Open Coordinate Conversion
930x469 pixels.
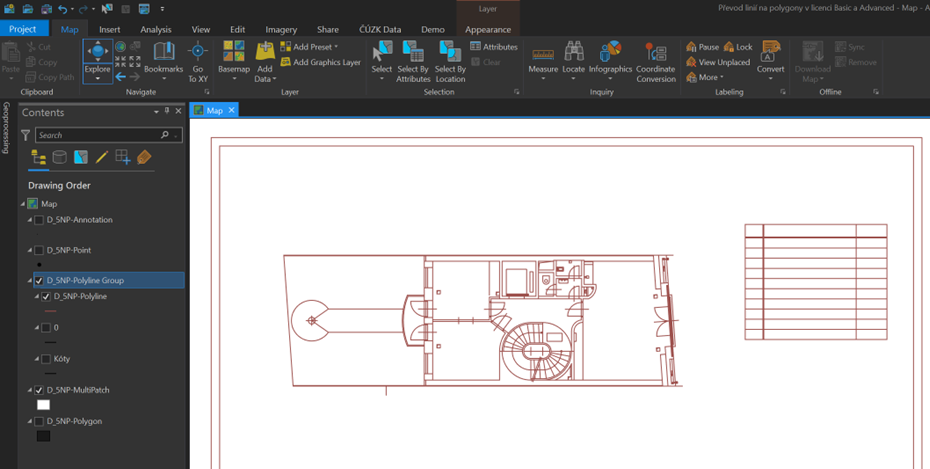click(x=656, y=62)
